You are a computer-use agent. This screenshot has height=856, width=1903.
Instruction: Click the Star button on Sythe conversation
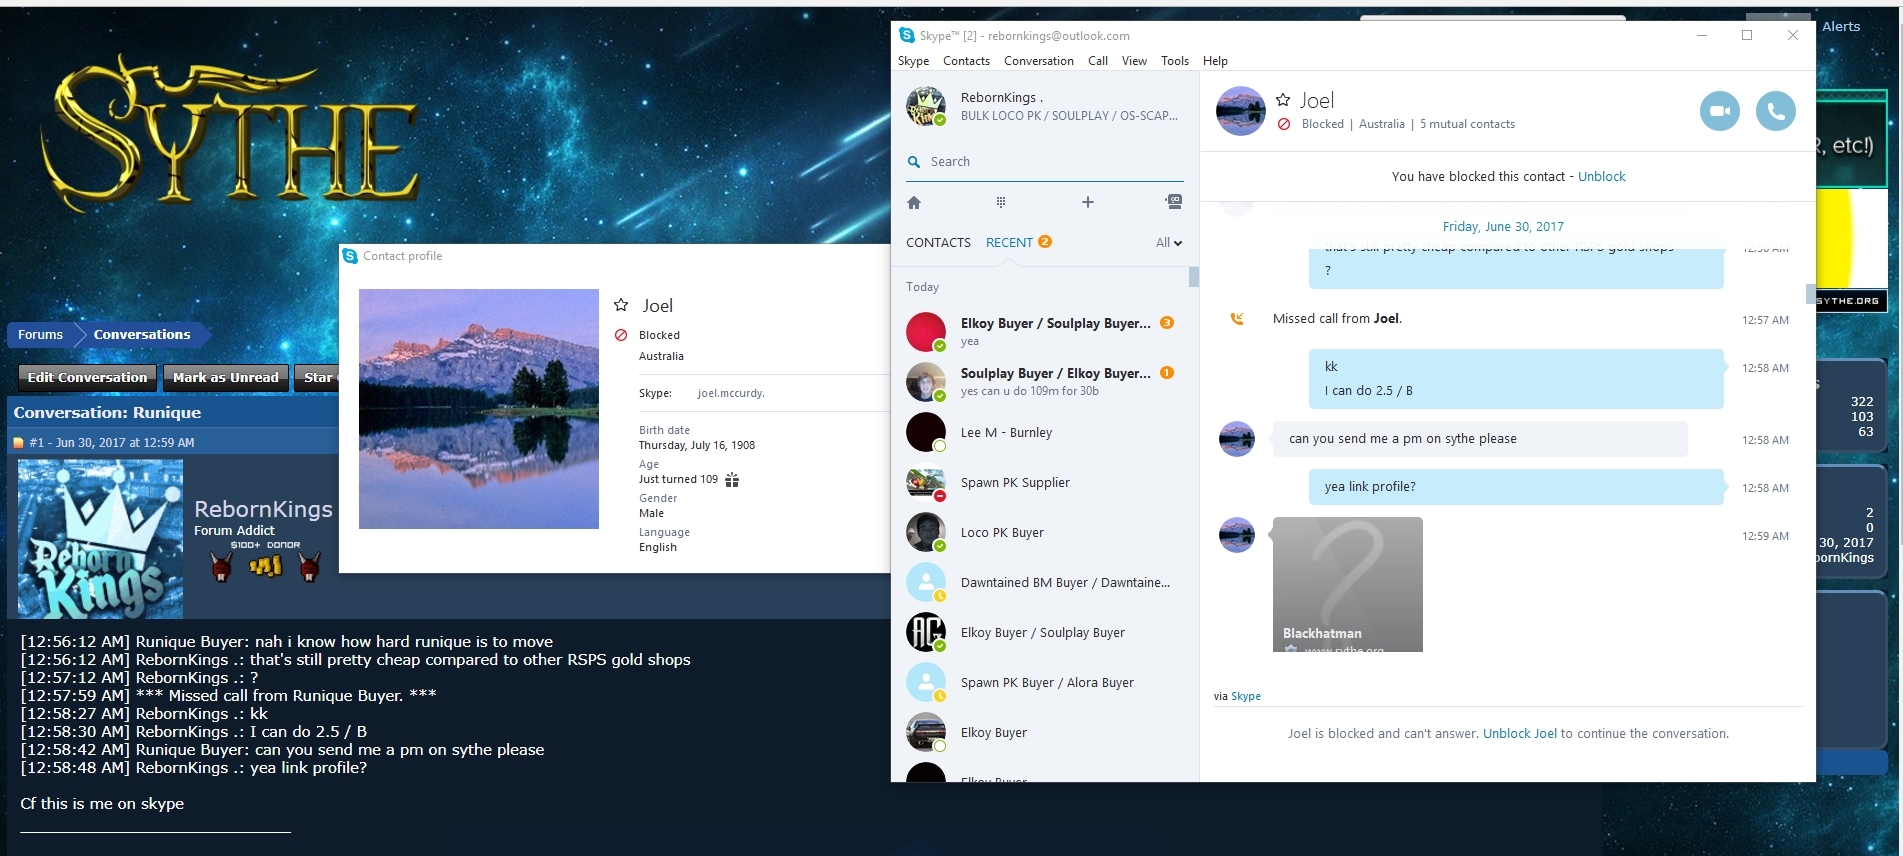tap(317, 378)
